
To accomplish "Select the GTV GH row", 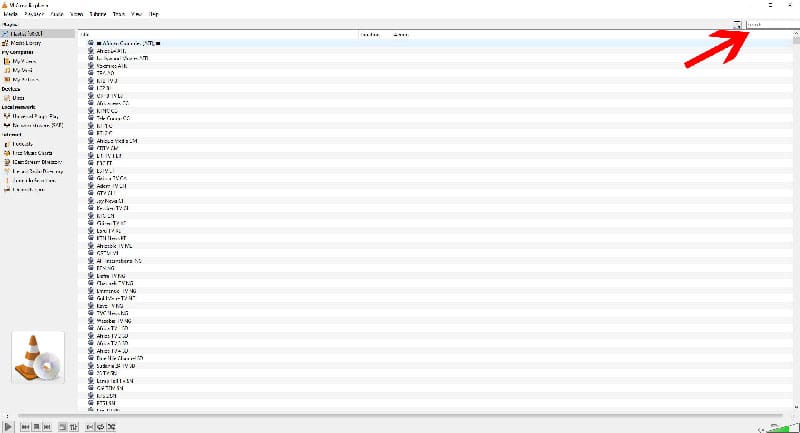I will (435, 193).
